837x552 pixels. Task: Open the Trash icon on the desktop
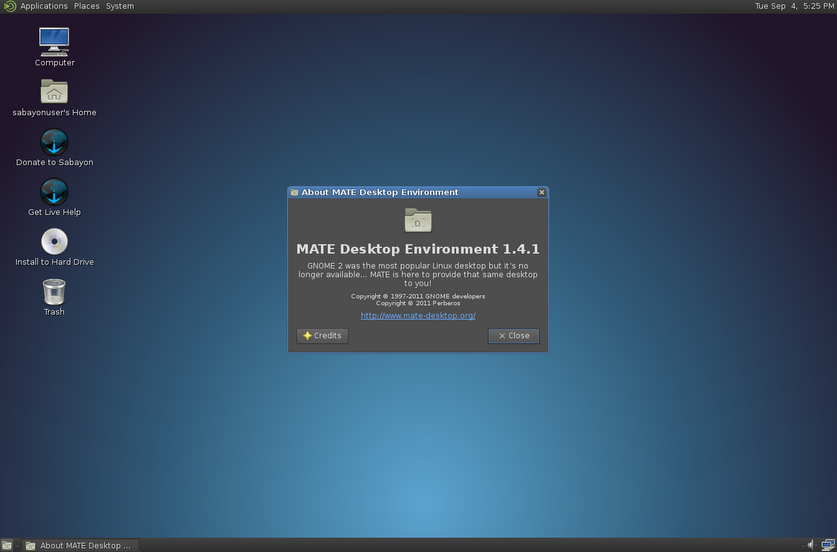[x=54, y=292]
